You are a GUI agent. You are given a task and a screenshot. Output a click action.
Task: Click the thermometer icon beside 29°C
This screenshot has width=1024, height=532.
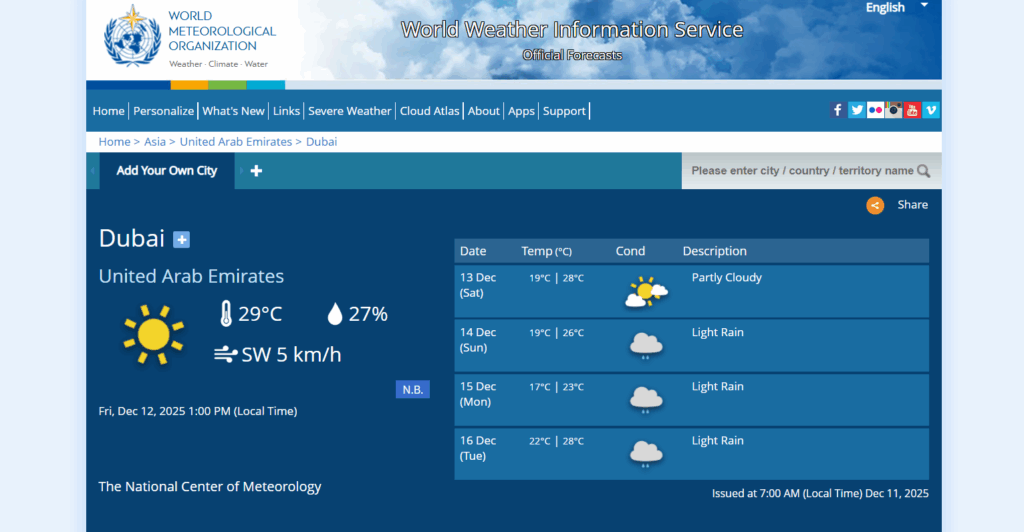pos(226,313)
